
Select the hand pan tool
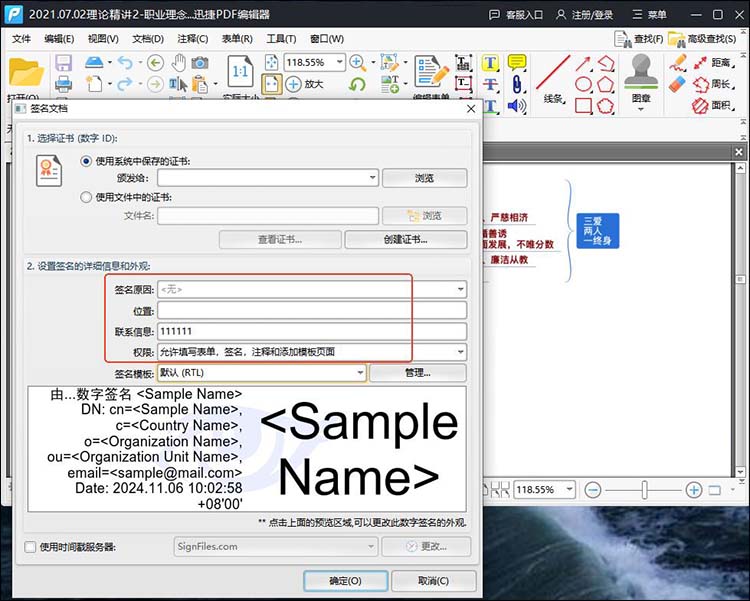point(179,63)
